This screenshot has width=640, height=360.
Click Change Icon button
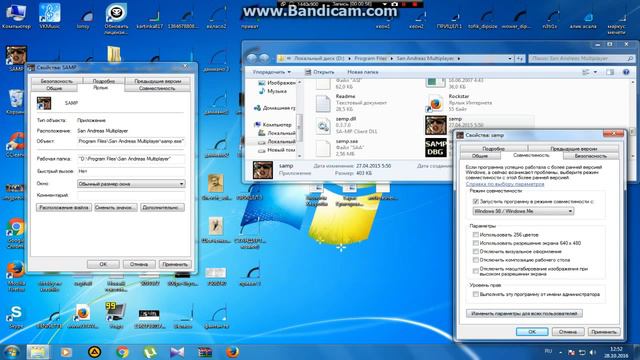tap(116, 207)
